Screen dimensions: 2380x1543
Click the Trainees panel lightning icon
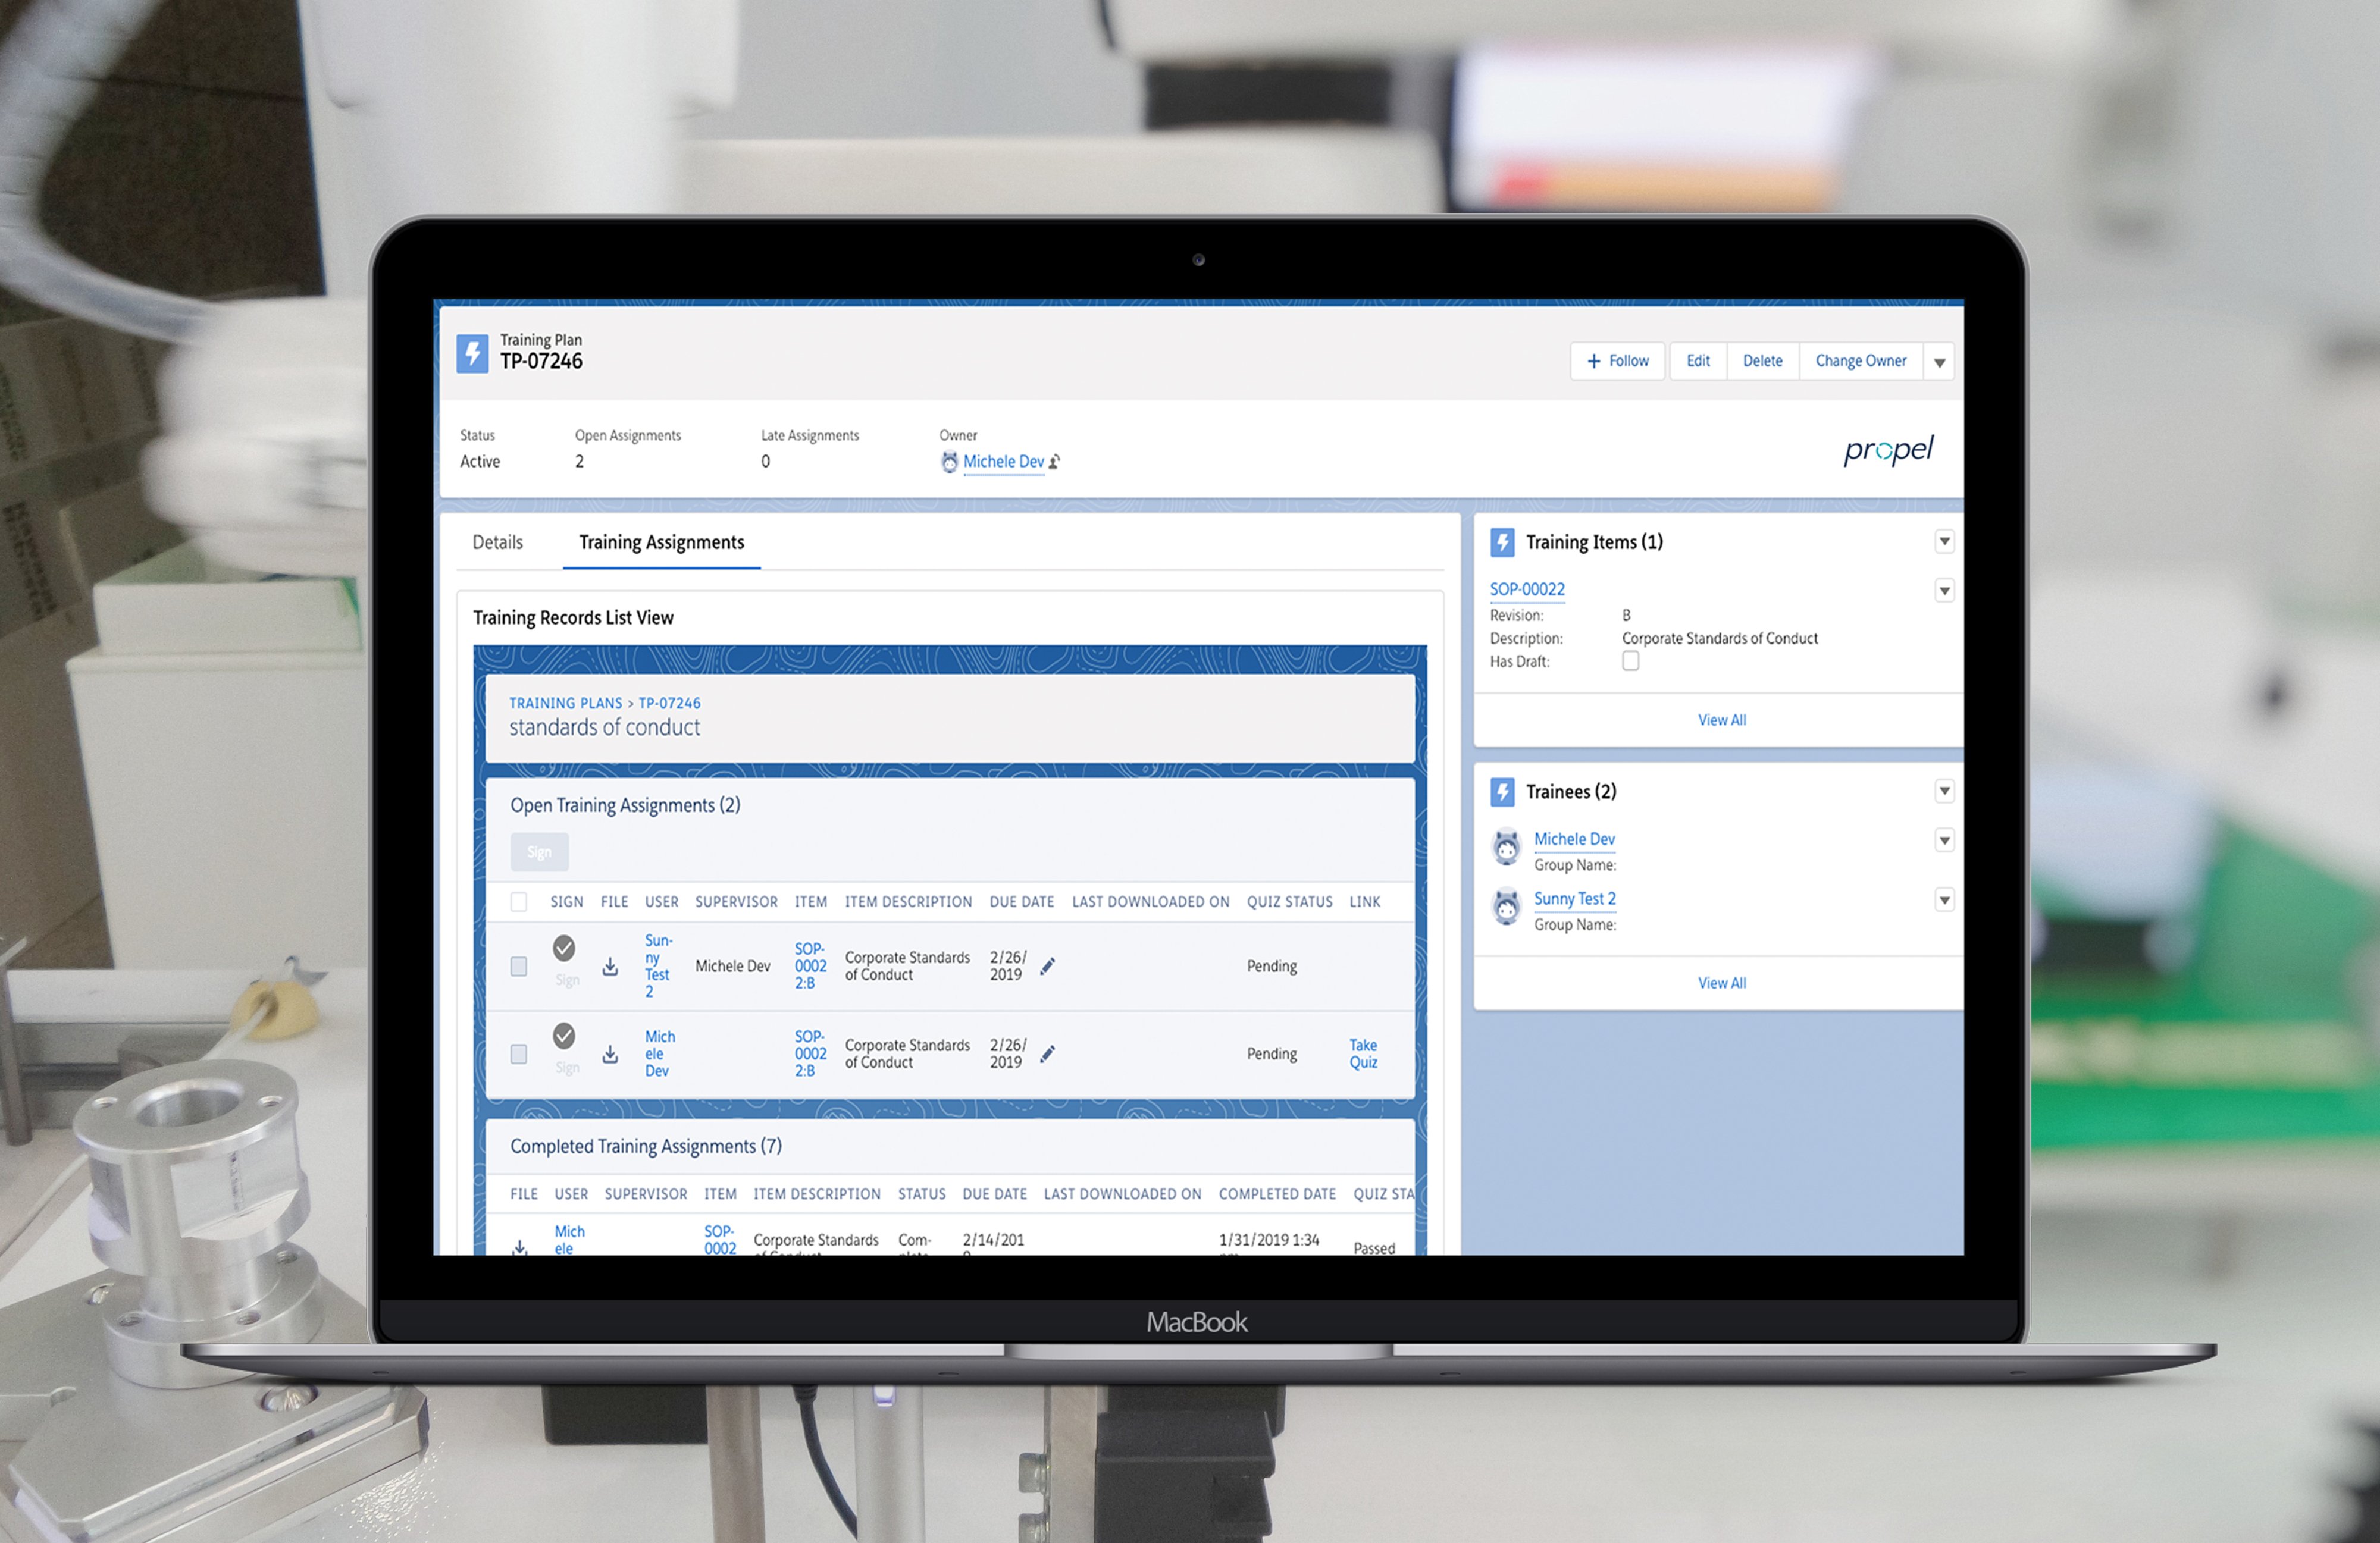pyautogui.click(x=1502, y=792)
